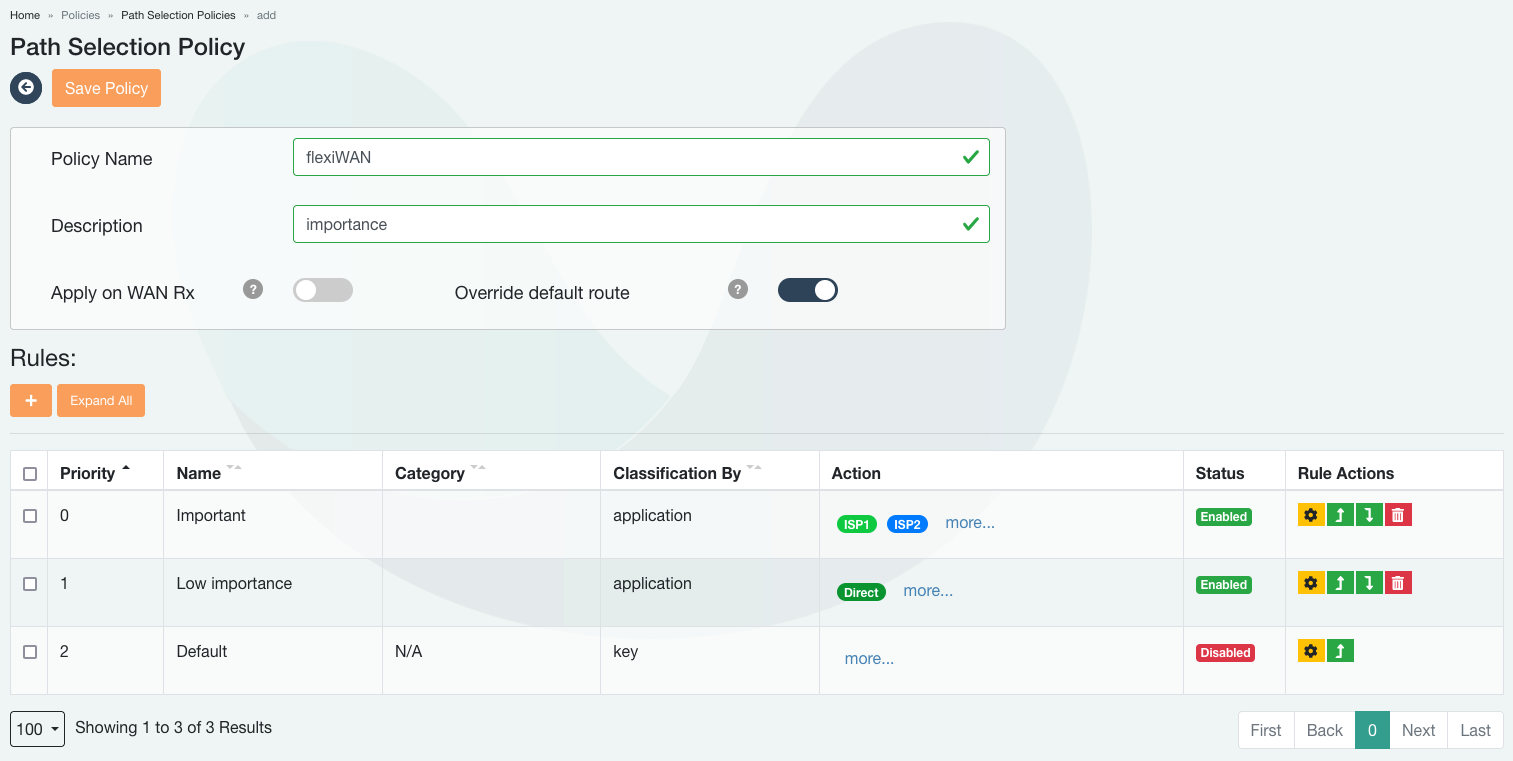Image resolution: width=1513 pixels, height=761 pixels.
Task: Check the Low importance rule checkbox
Action: 30,584
